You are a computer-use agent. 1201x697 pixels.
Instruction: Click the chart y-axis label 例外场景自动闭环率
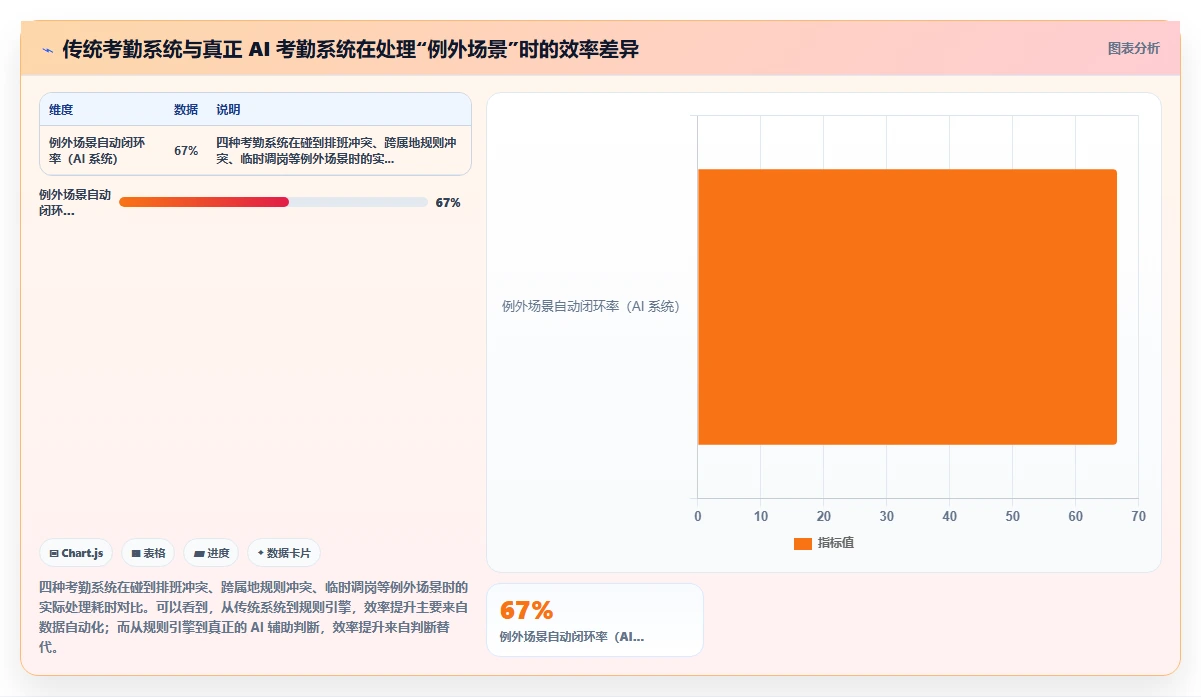pos(591,307)
